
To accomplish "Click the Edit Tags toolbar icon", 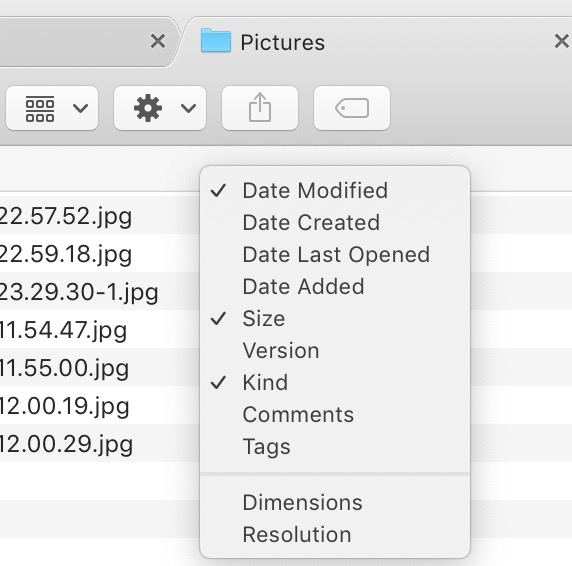I will [352, 108].
